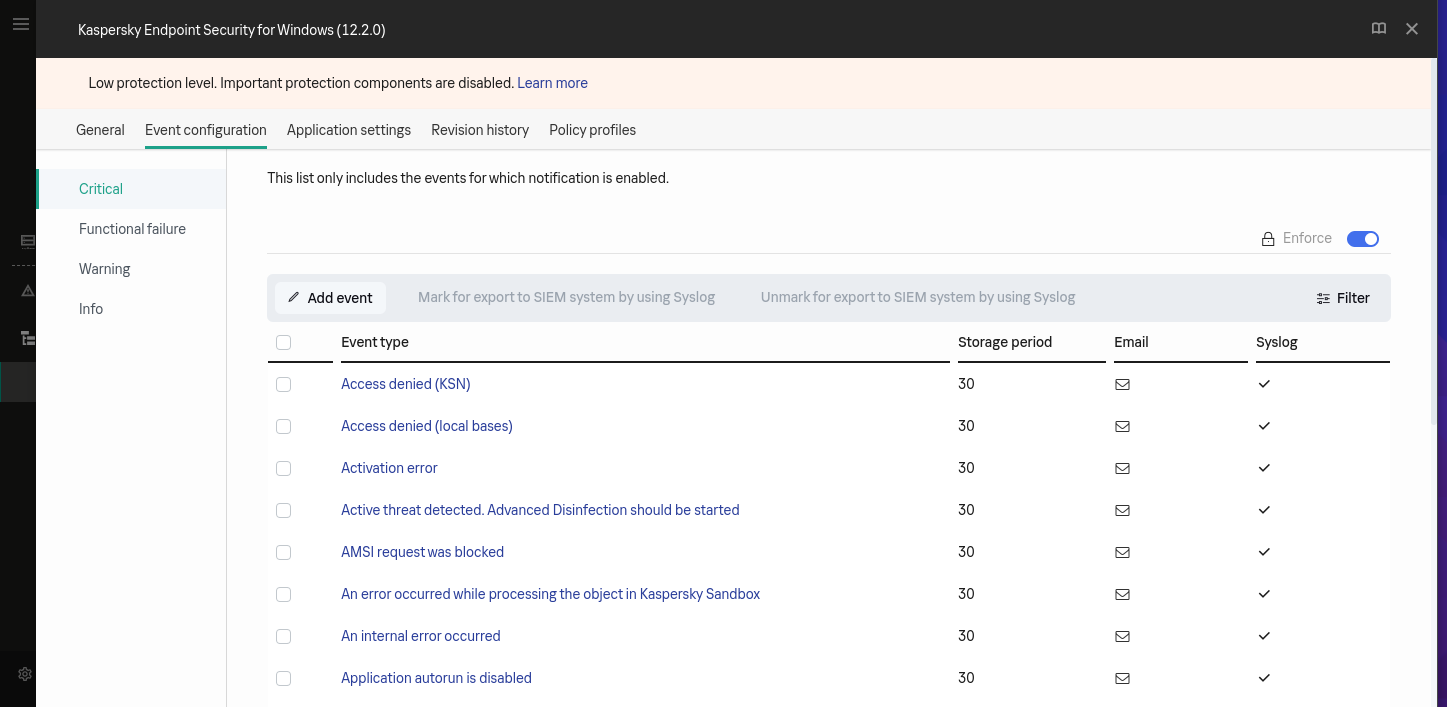This screenshot has height=707, width=1447.
Task: Toggle the Enforce switch
Action: point(1362,239)
